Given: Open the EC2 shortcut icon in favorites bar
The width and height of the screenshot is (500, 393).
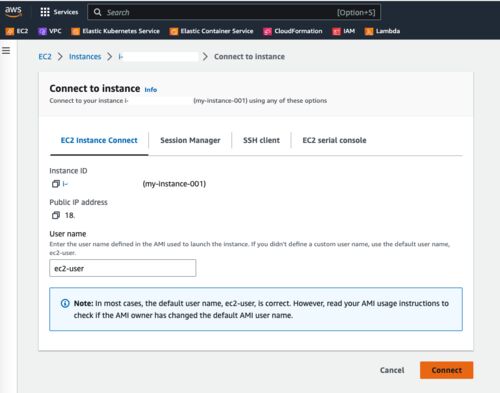Looking at the screenshot, I should (10, 31).
